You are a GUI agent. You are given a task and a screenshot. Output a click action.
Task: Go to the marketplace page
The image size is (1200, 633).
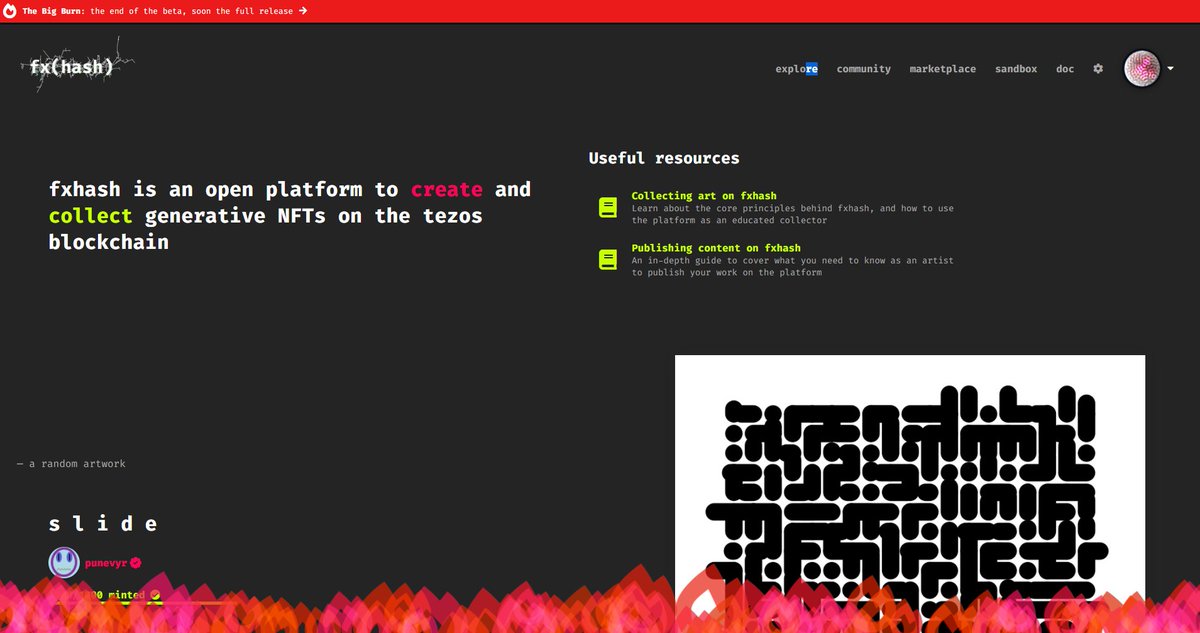(943, 69)
